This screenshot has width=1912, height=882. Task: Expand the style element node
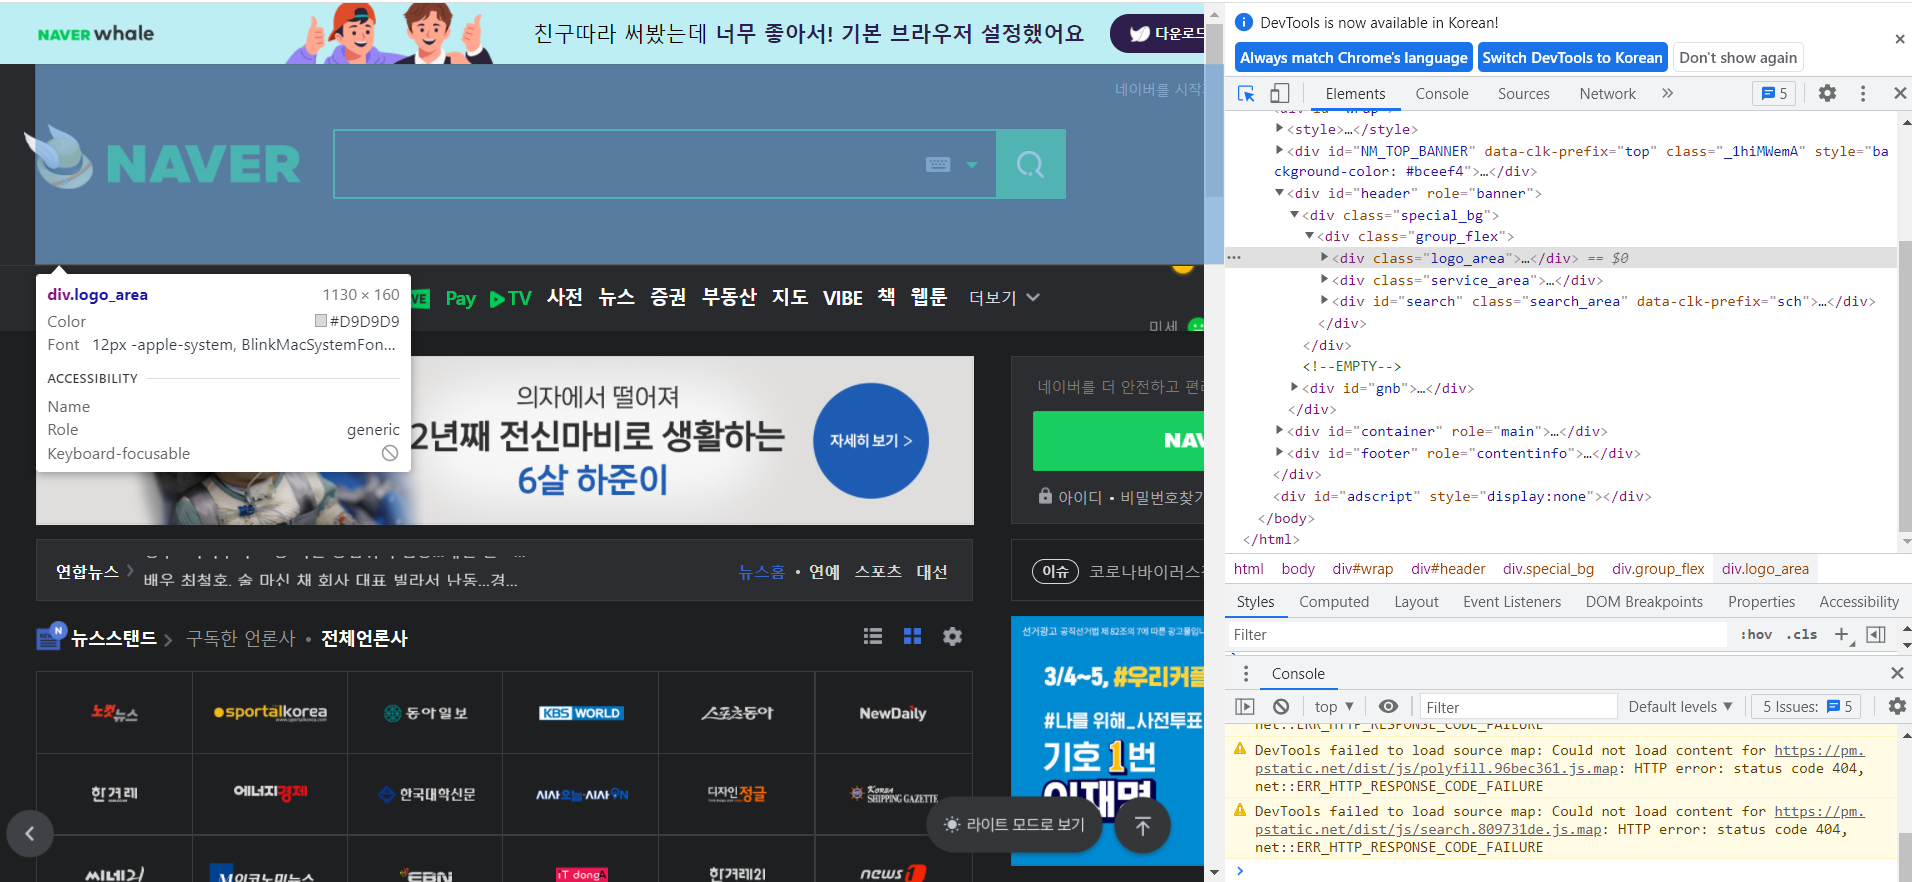1279,128
